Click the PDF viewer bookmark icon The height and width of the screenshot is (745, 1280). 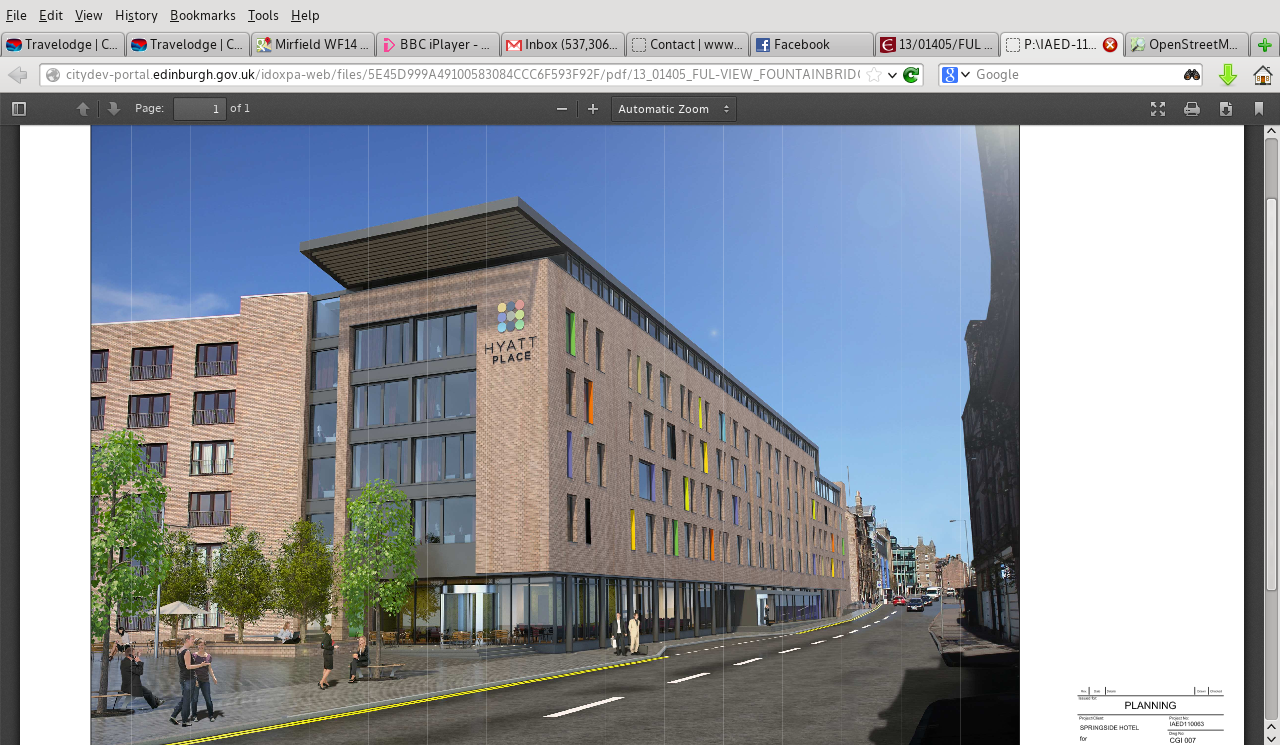[x=1259, y=109]
